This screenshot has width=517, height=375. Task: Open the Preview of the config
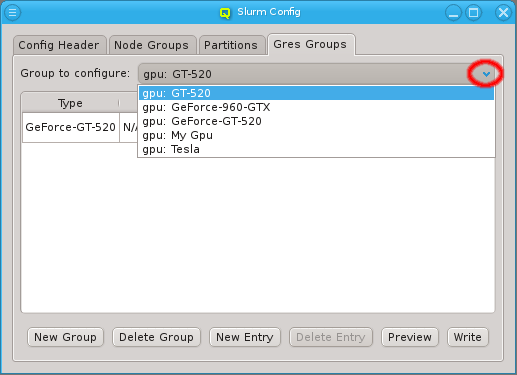coord(410,337)
